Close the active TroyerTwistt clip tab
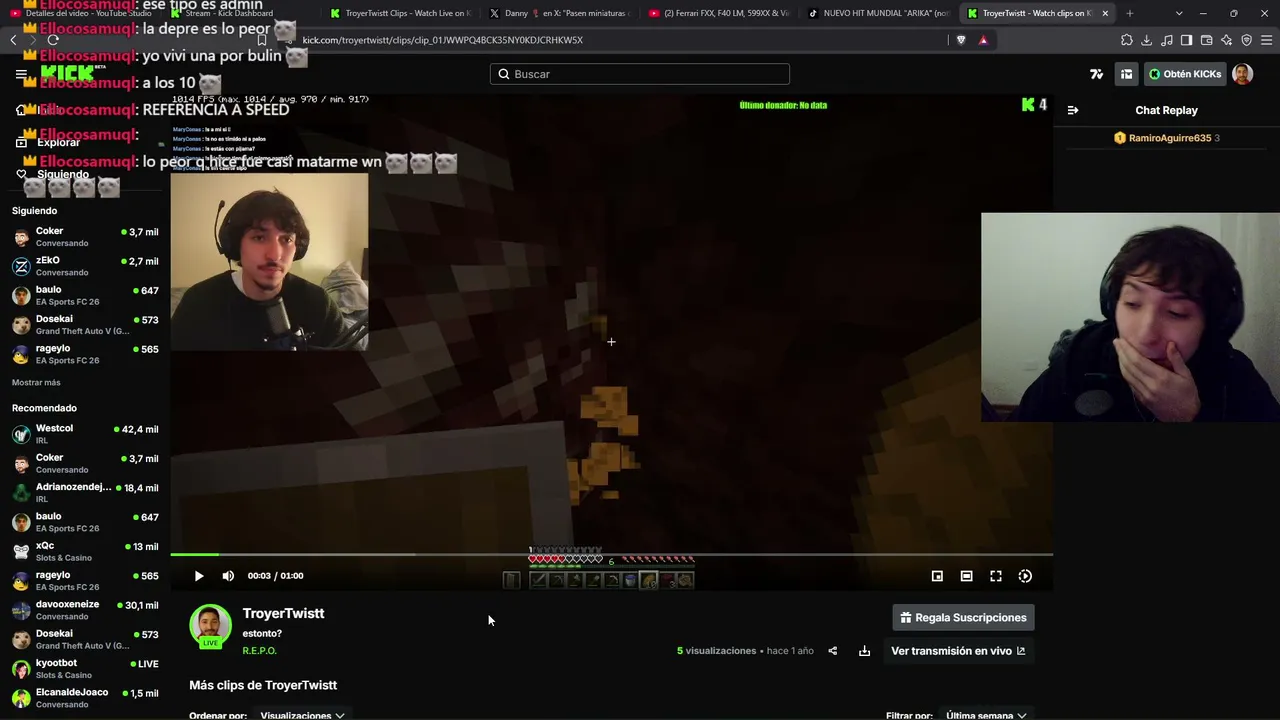This screenshot has width=1280, height=720. 1105,13
